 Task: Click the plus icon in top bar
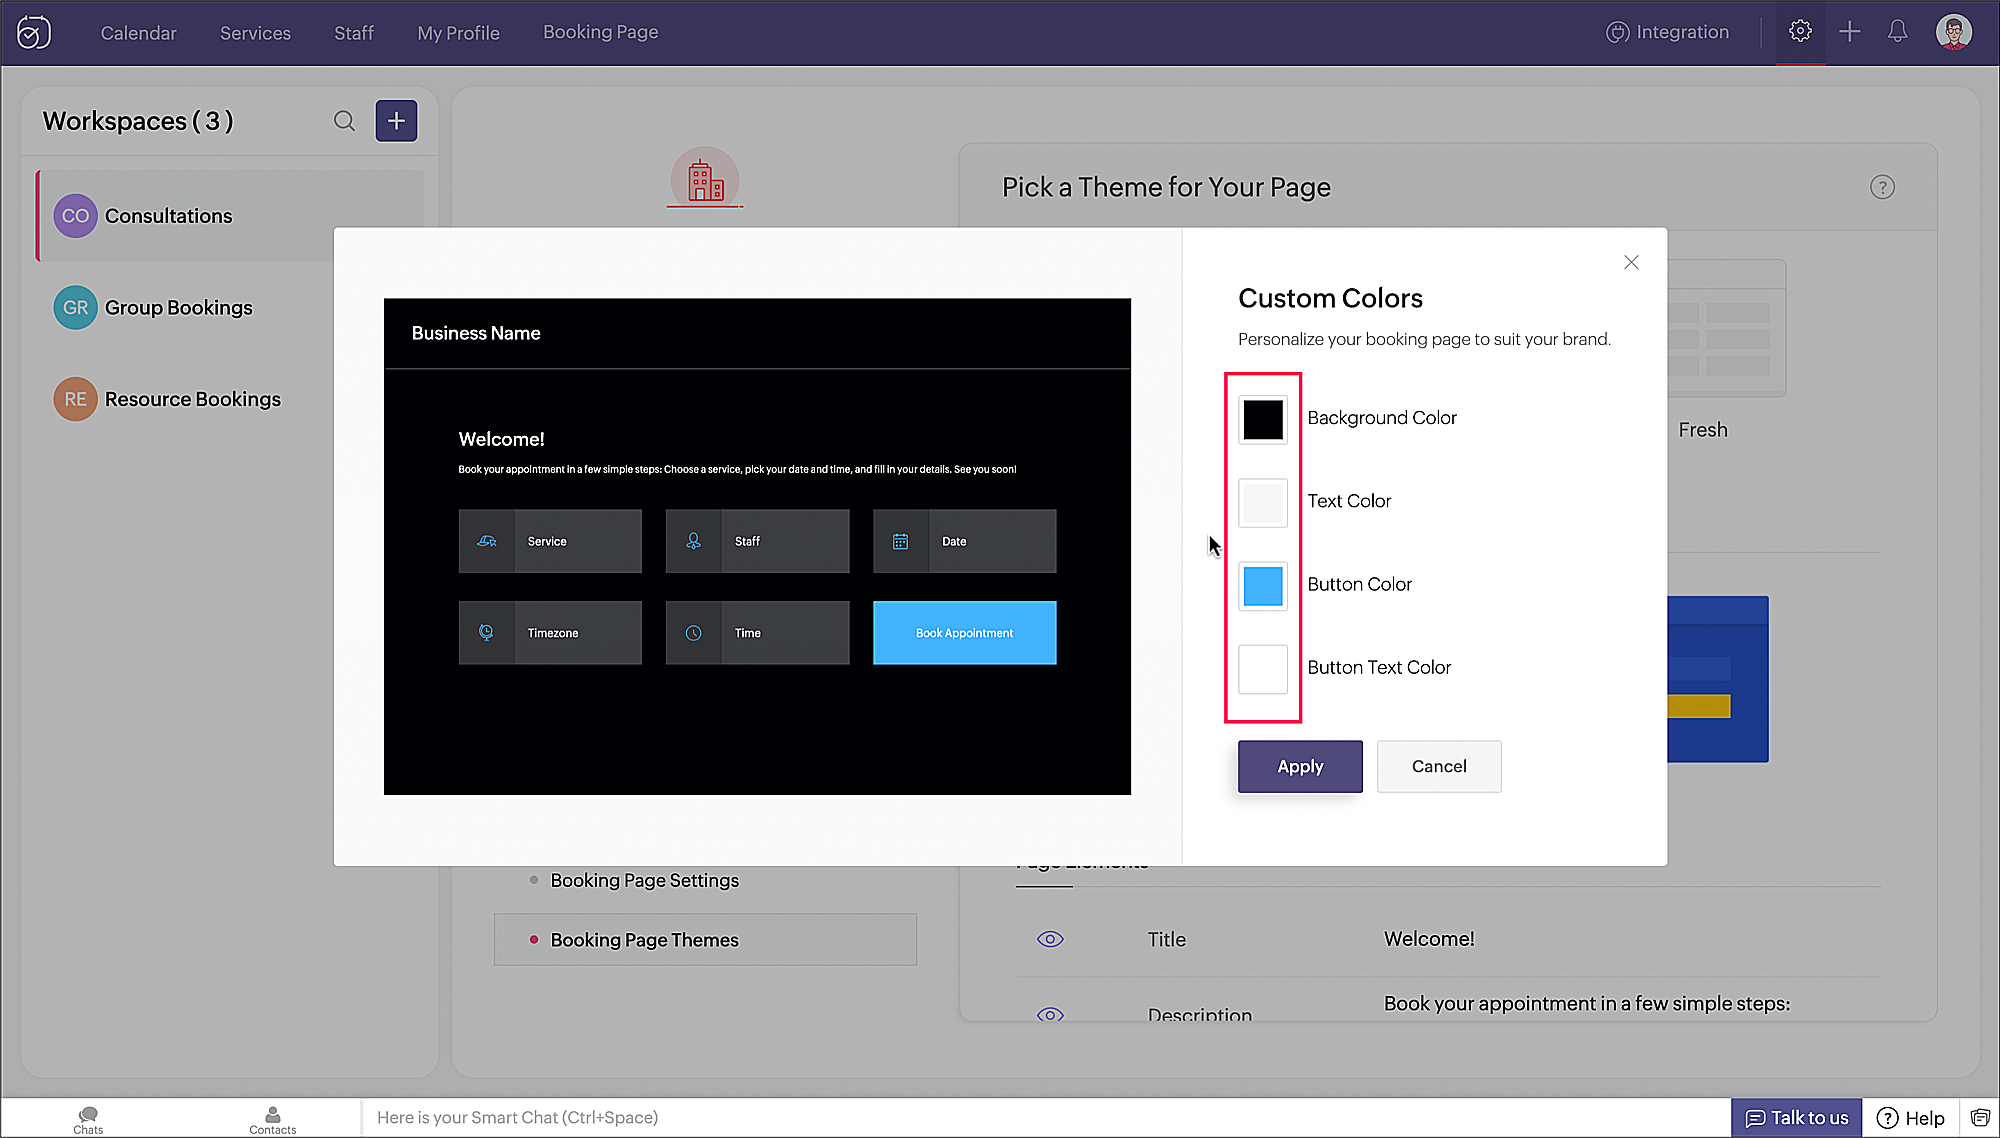pos(1849,32)
